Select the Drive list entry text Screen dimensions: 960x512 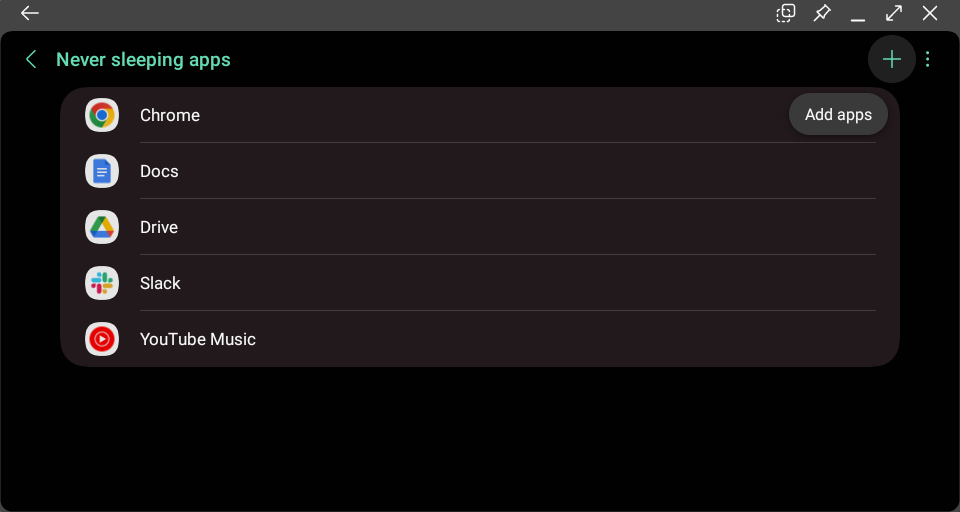coord(159,227)
